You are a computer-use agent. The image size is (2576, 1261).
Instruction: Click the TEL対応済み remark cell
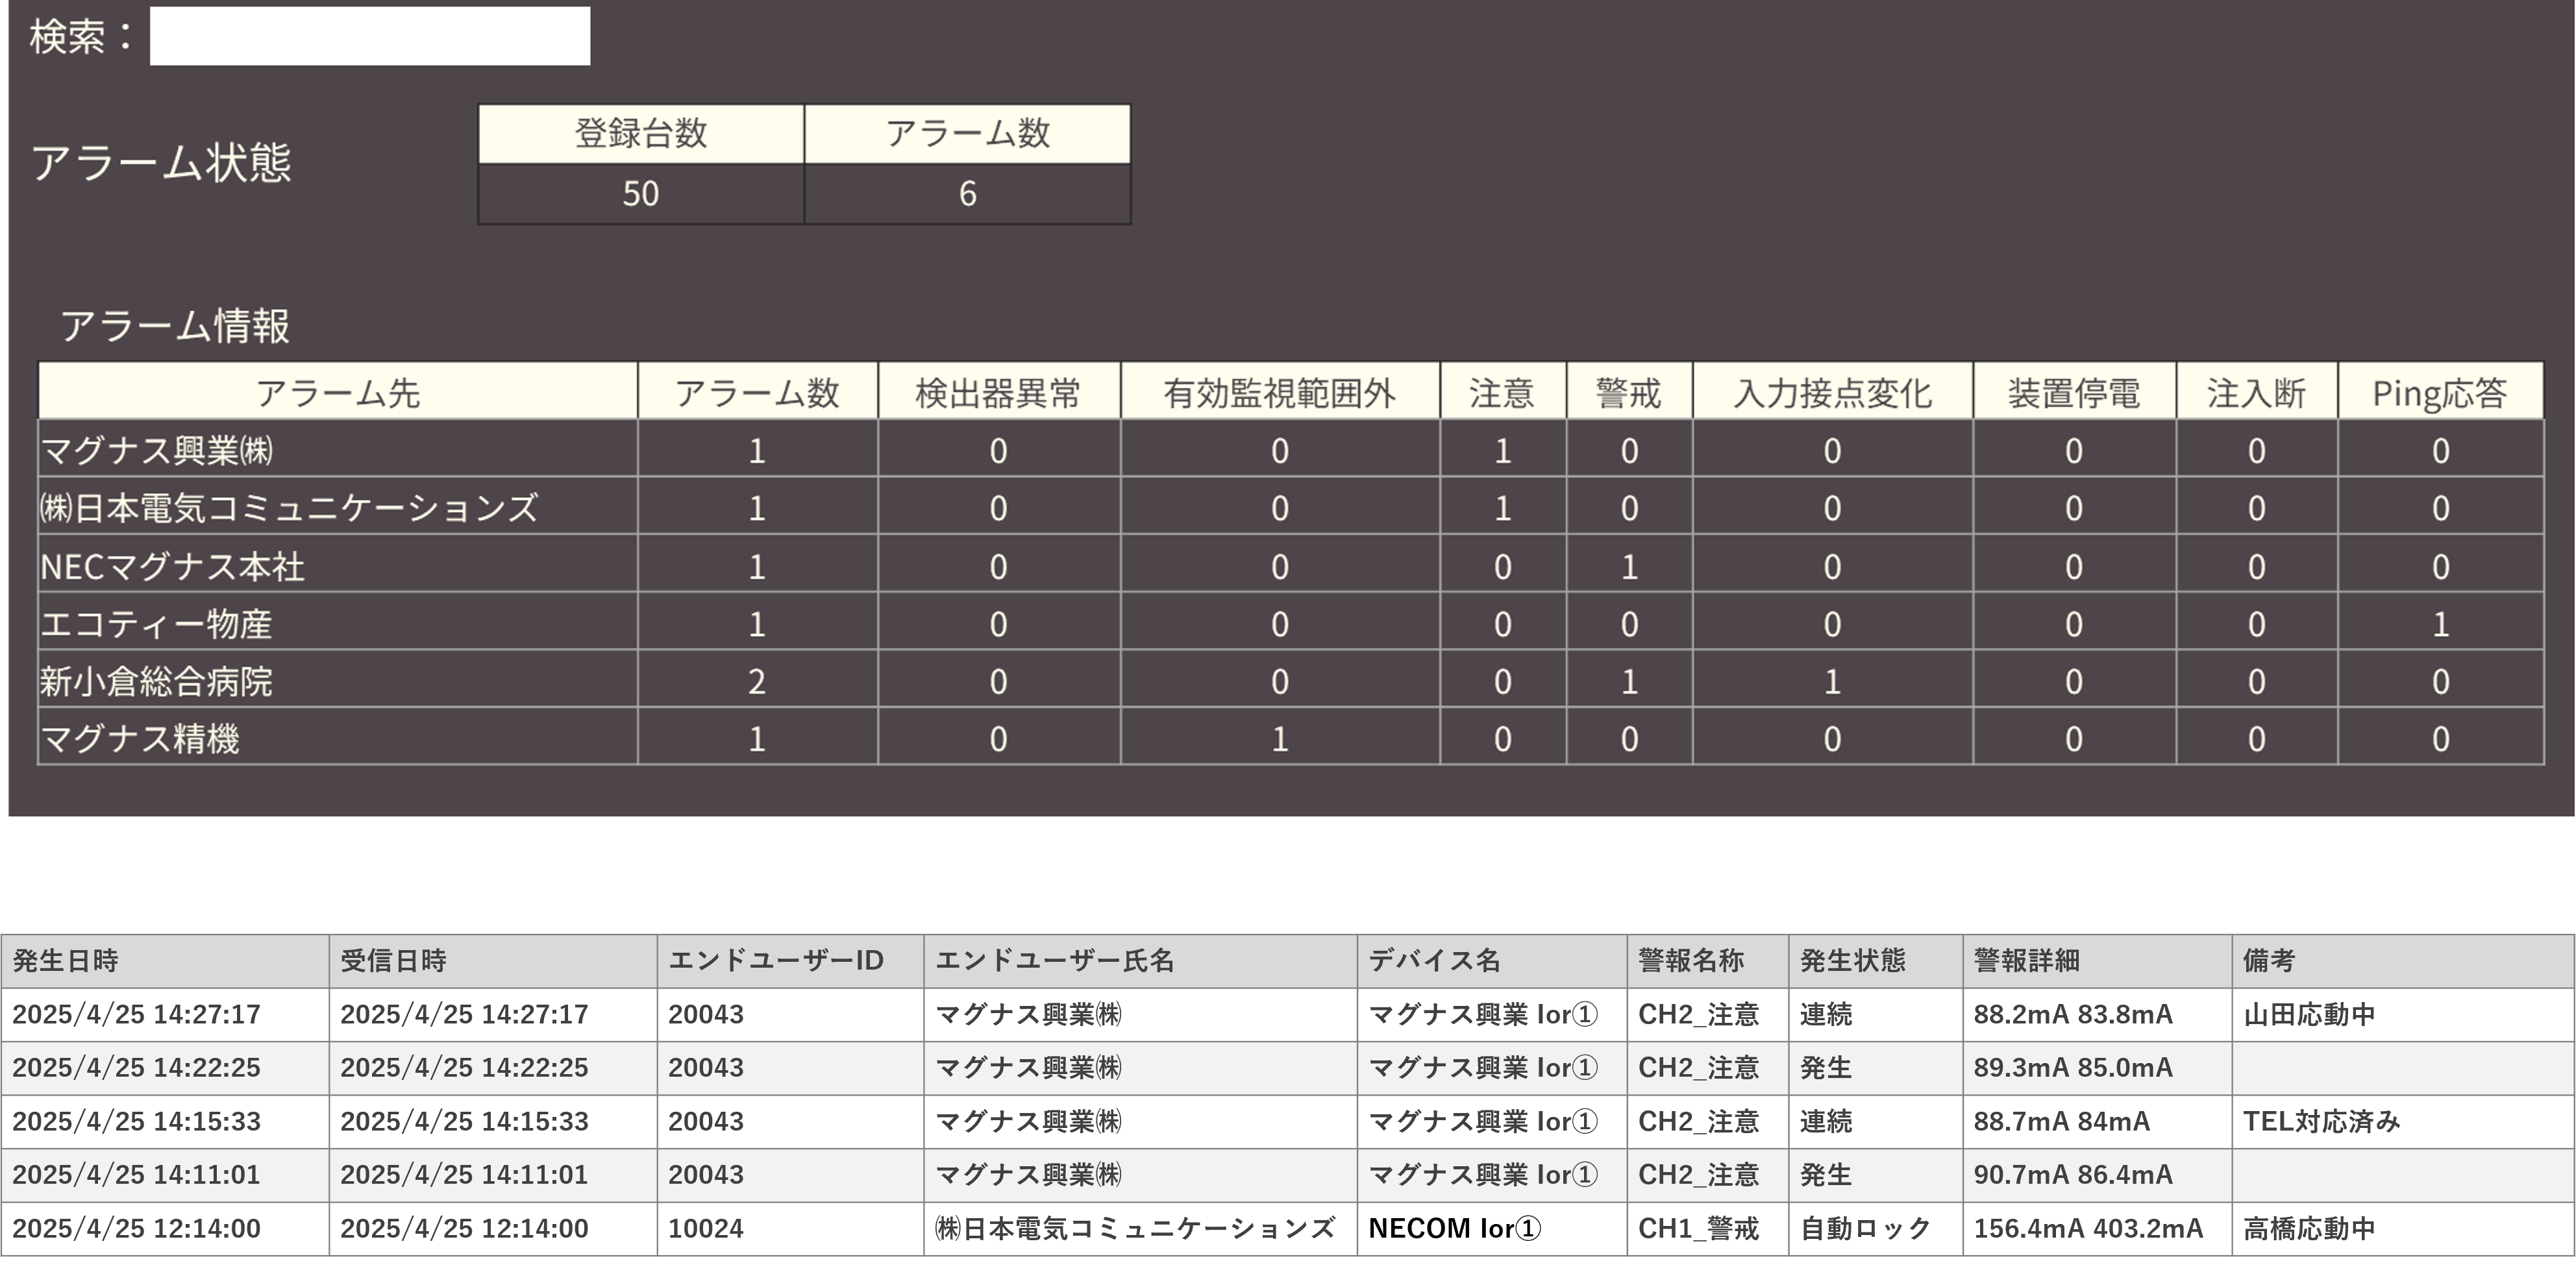coord(2403,1121)
